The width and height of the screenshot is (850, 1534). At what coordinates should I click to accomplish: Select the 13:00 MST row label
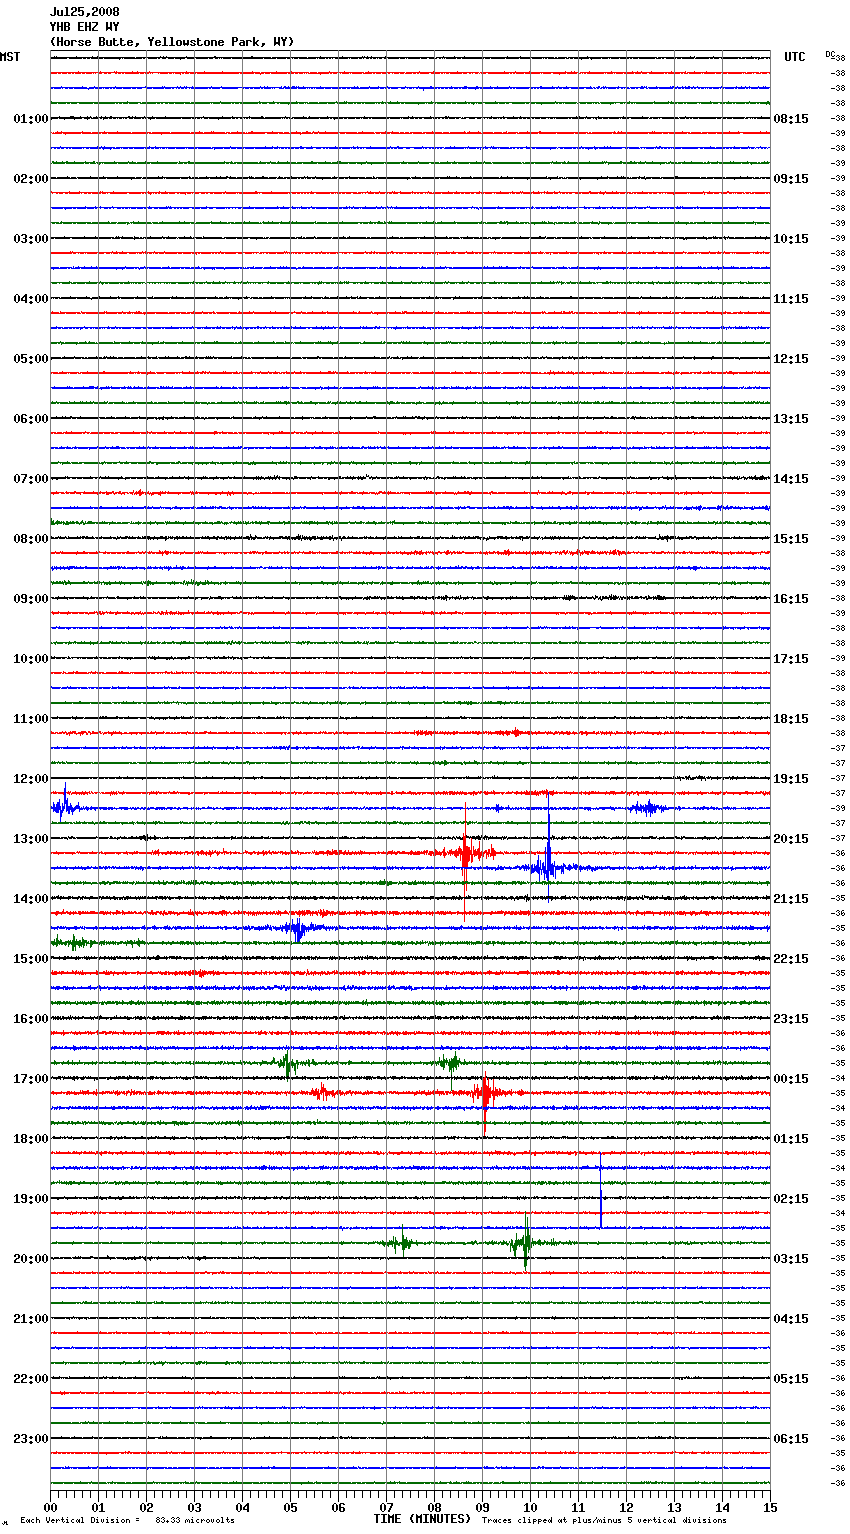click(x=31, y=839)
